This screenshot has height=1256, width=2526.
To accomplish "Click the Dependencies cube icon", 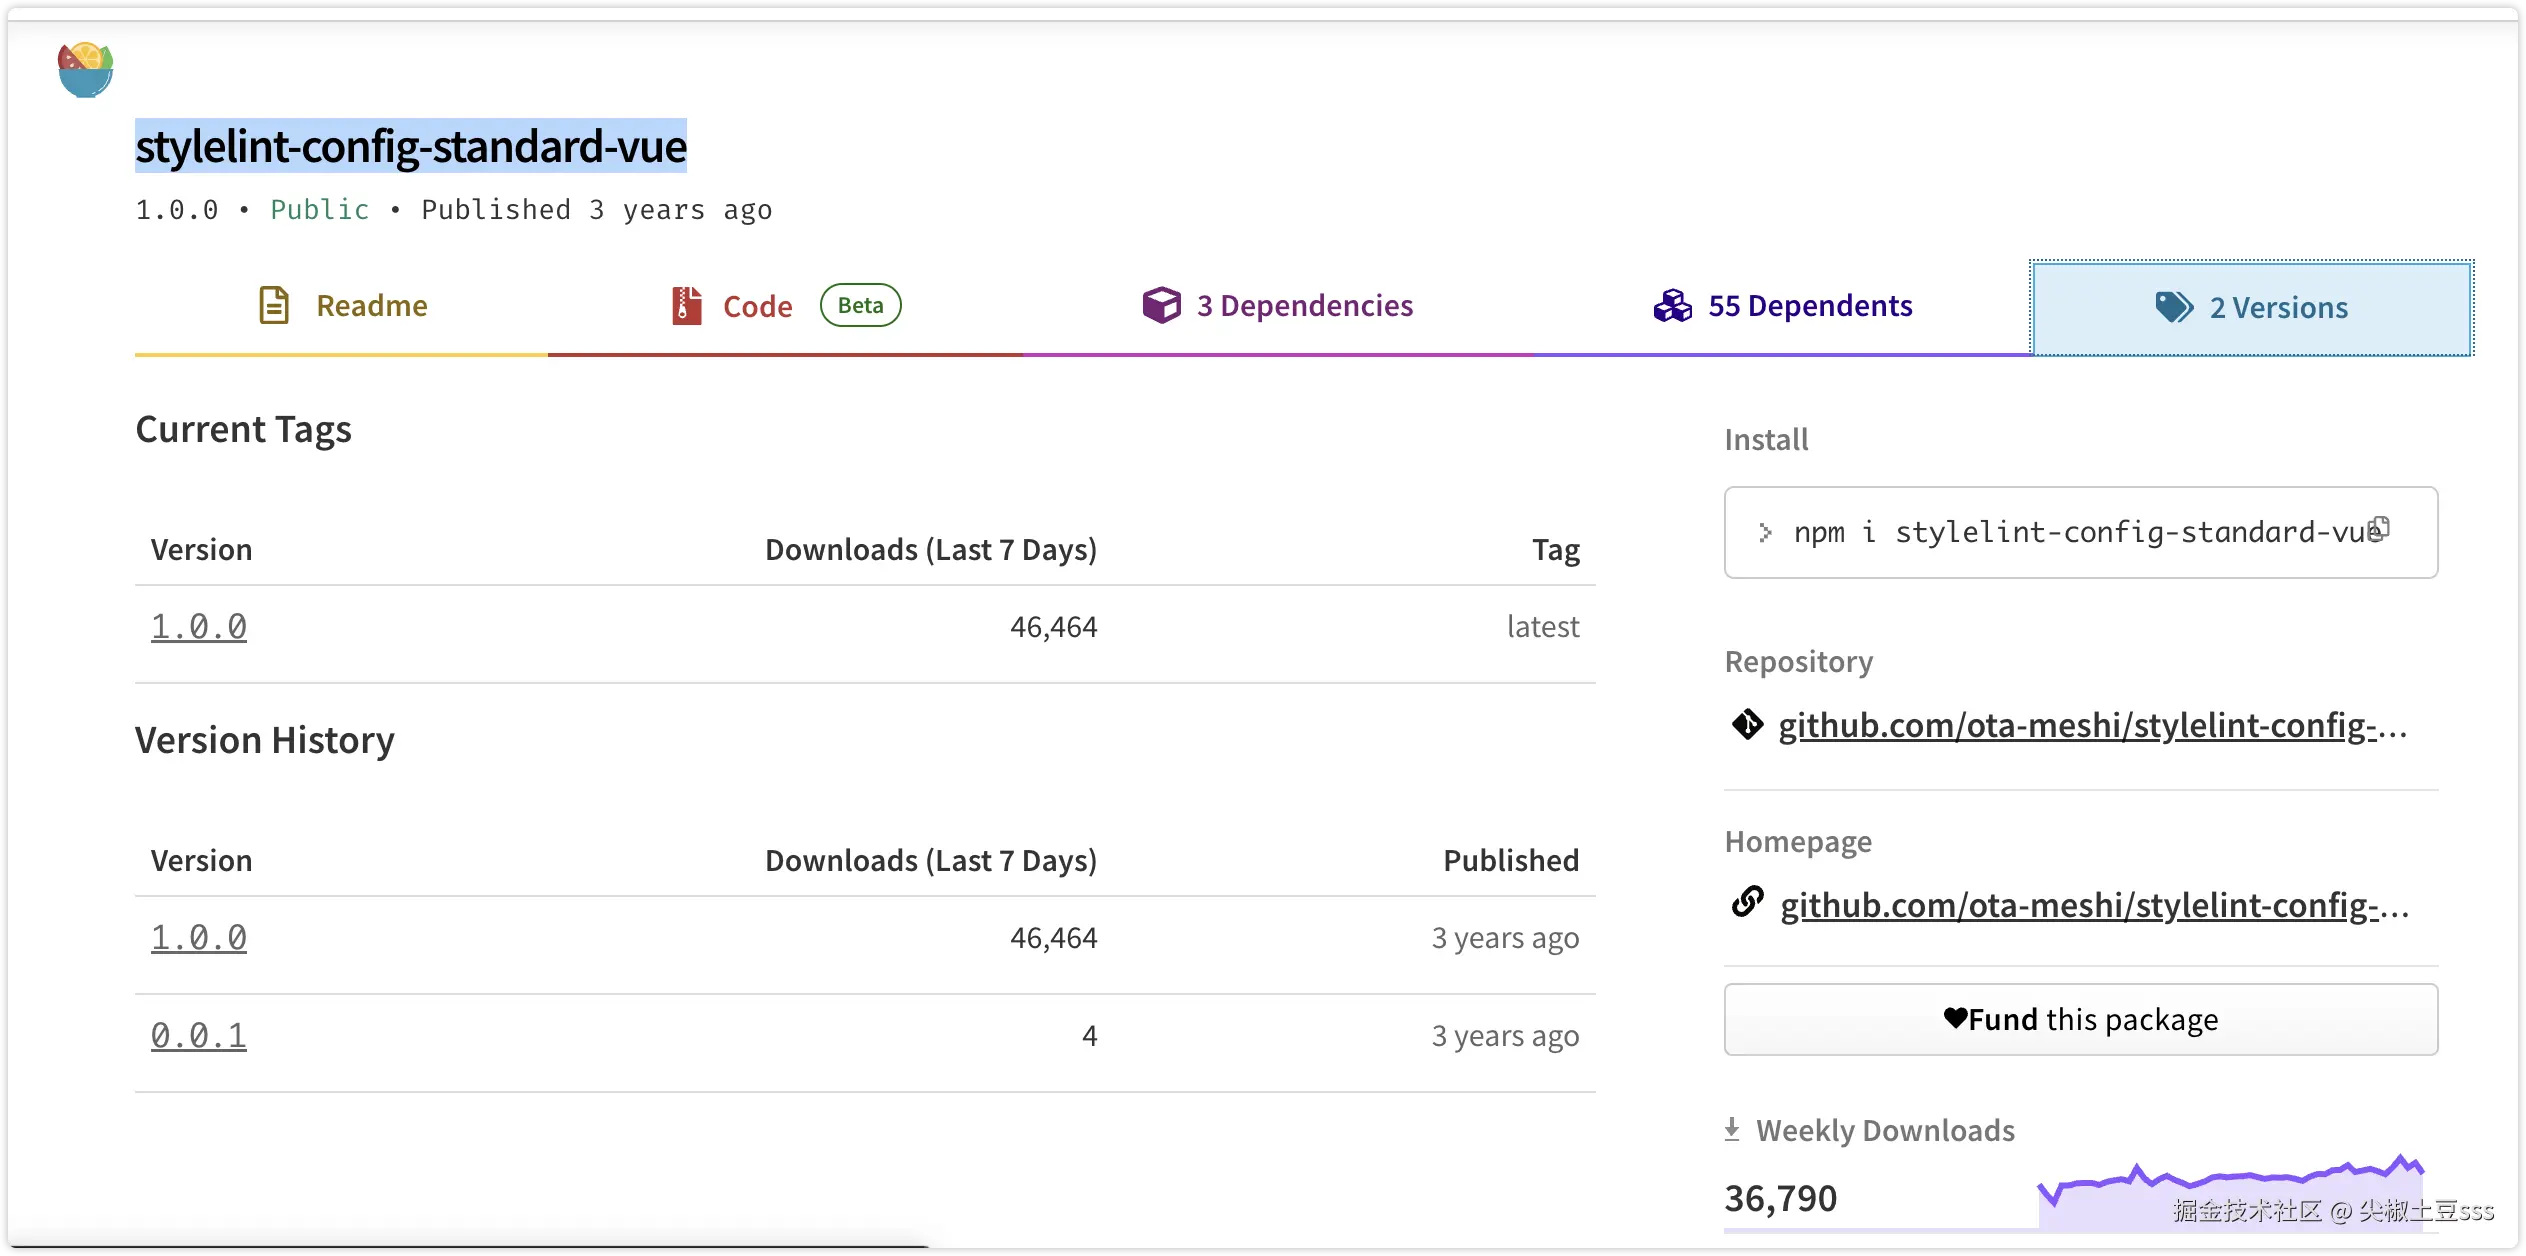I will (1161, 305).
